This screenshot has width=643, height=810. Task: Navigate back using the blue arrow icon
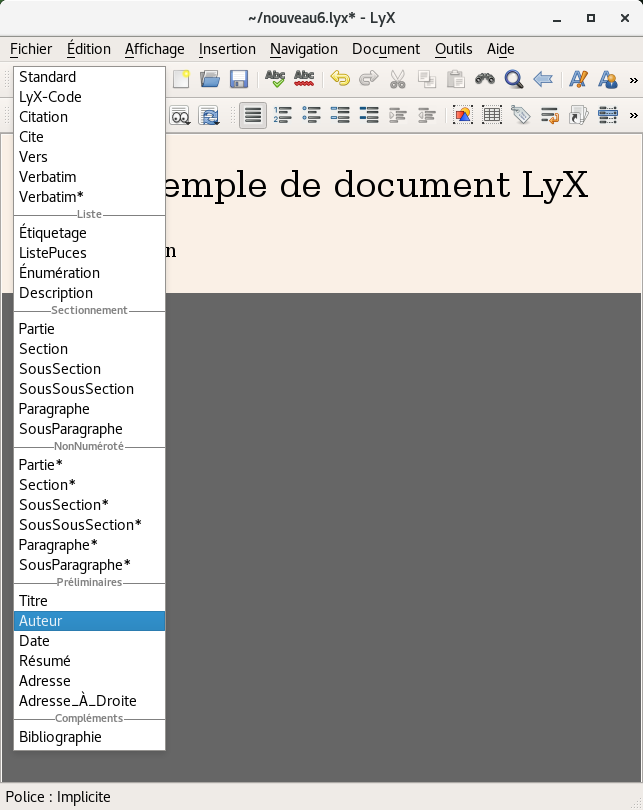[x=543, y=79]
